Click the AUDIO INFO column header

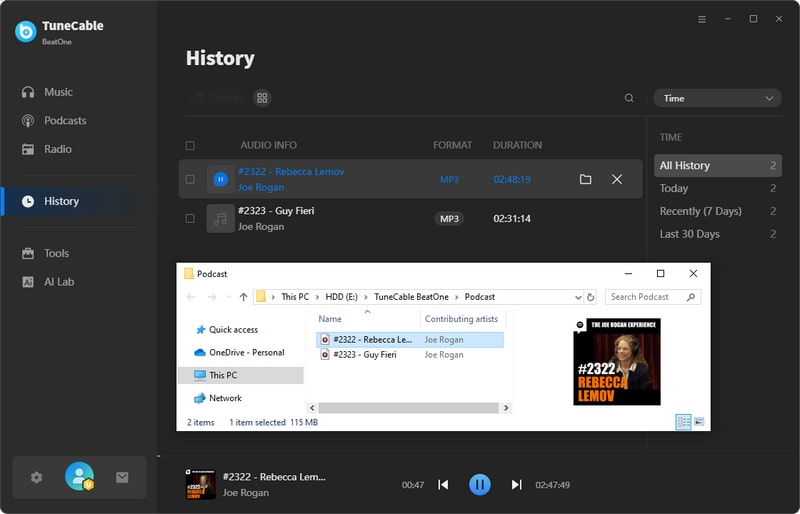point(268,145)
